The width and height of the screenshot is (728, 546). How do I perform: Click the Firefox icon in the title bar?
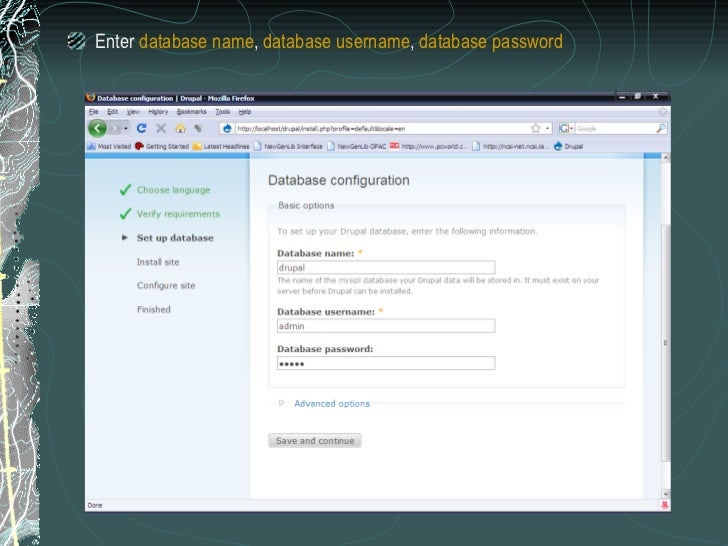pos(91,98)
